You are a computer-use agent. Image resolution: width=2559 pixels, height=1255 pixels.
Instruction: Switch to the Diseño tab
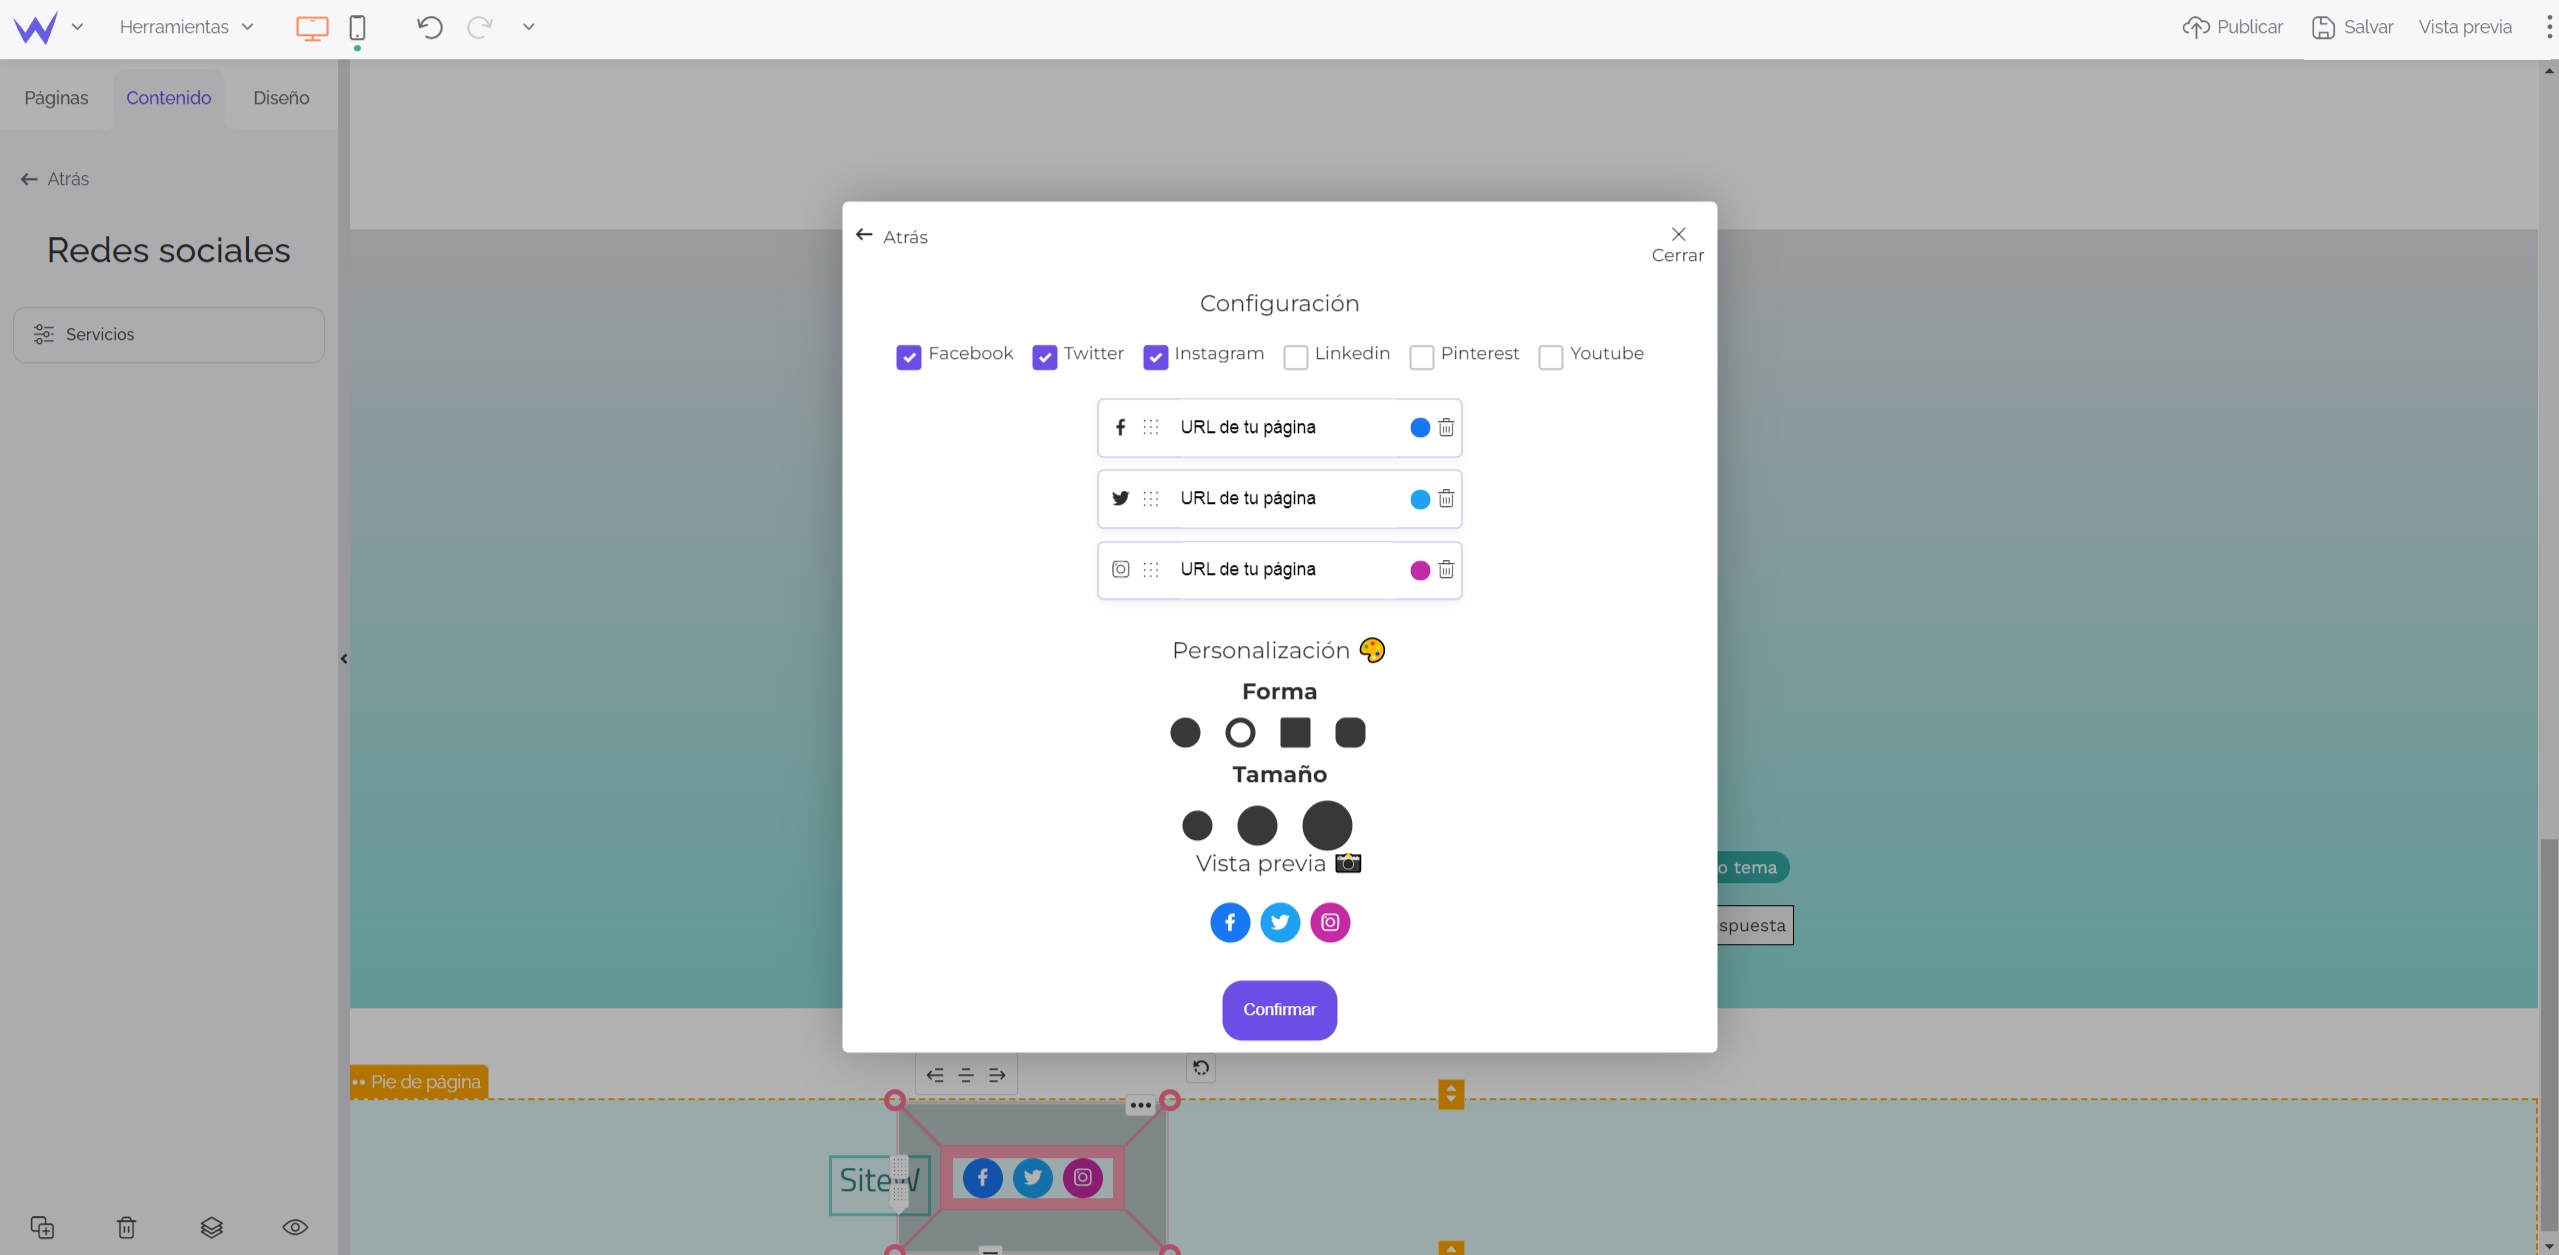(281, 98)
